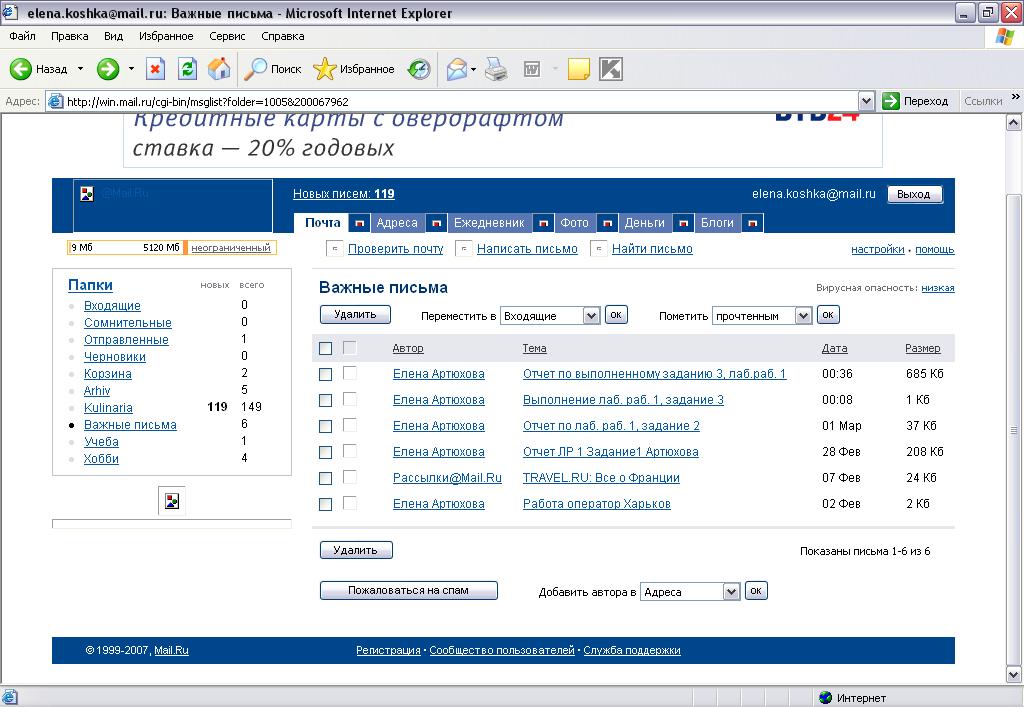Image resolution: width=1024 pixels, height=707 pixels.
Task: Open the Файл menu
Action: [x=22, y=36]
